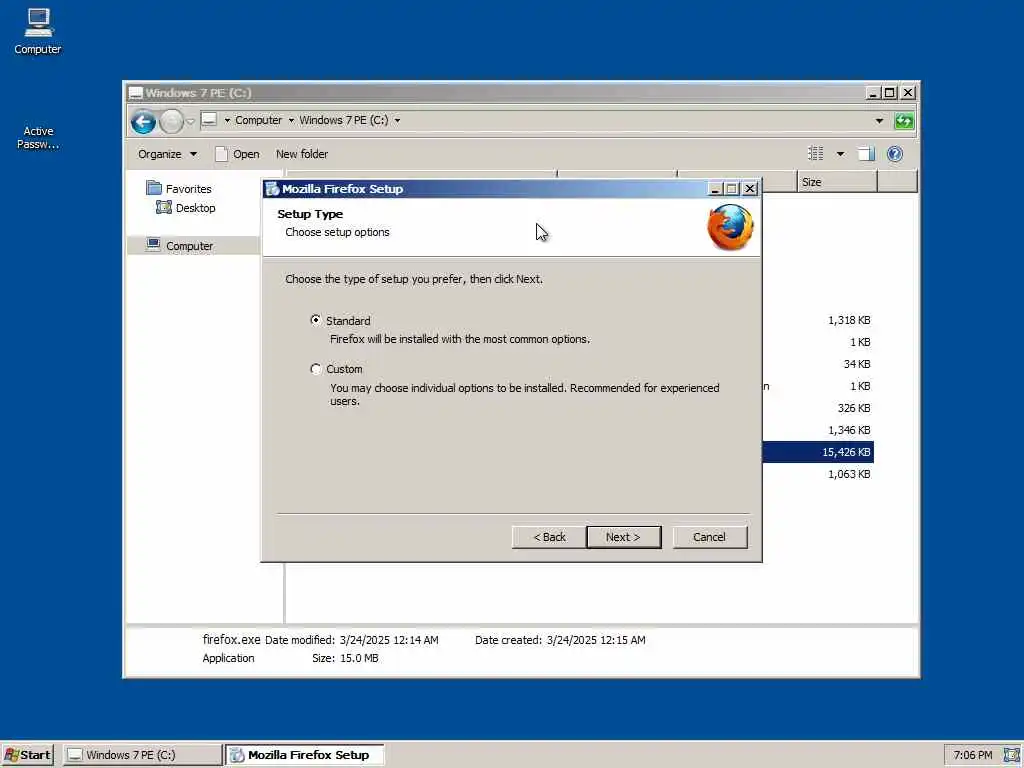Click Date modified in details pane

point(352,640)
